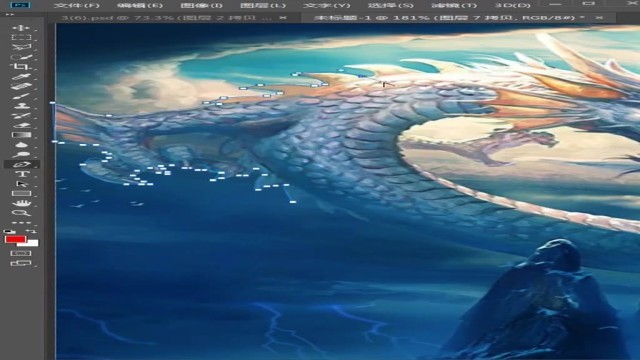Switch to the Eraser tool
The image size is (640, 360).
pyautogui.click(x=21, y=126)
